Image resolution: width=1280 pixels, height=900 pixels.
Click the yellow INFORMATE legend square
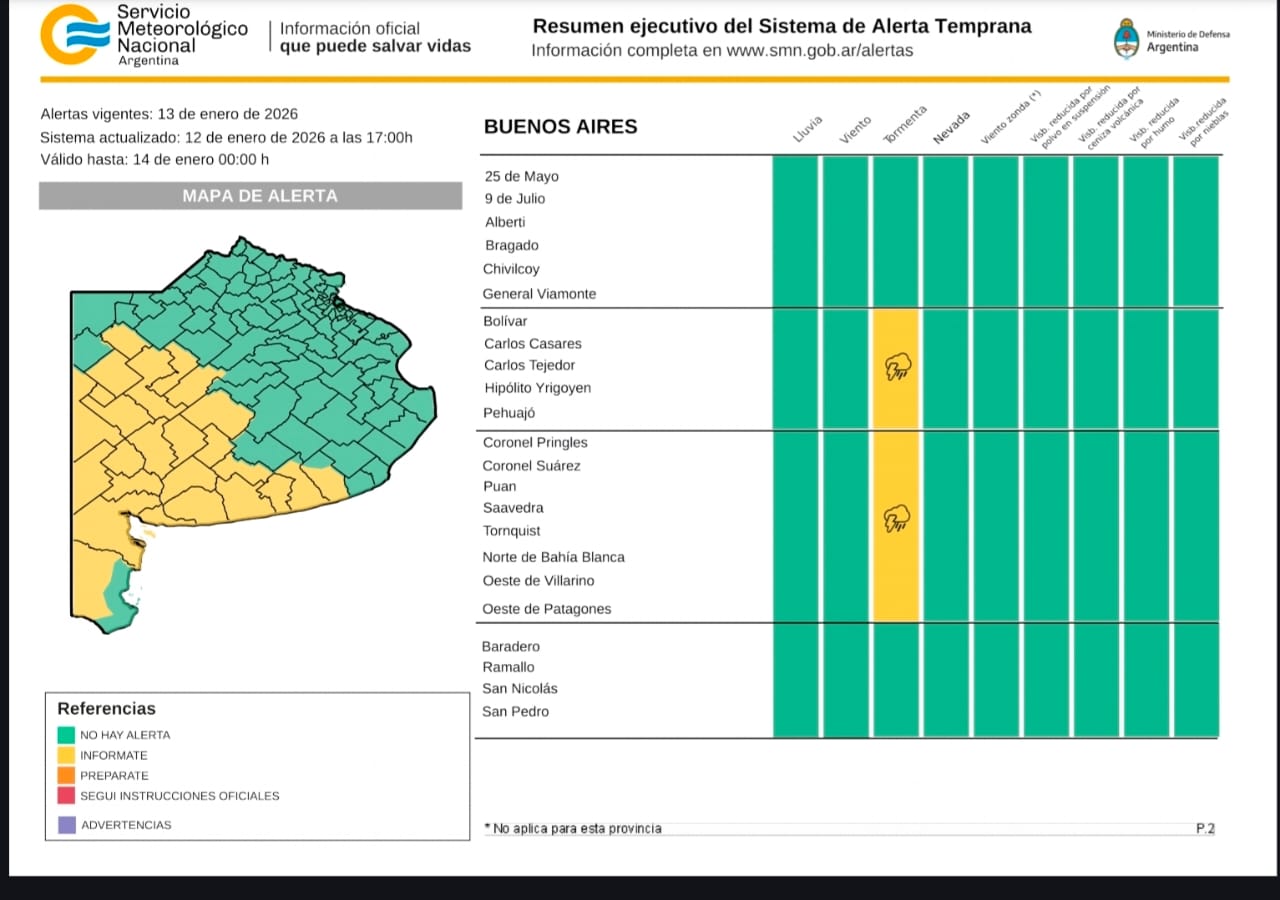tap(66, 755)
